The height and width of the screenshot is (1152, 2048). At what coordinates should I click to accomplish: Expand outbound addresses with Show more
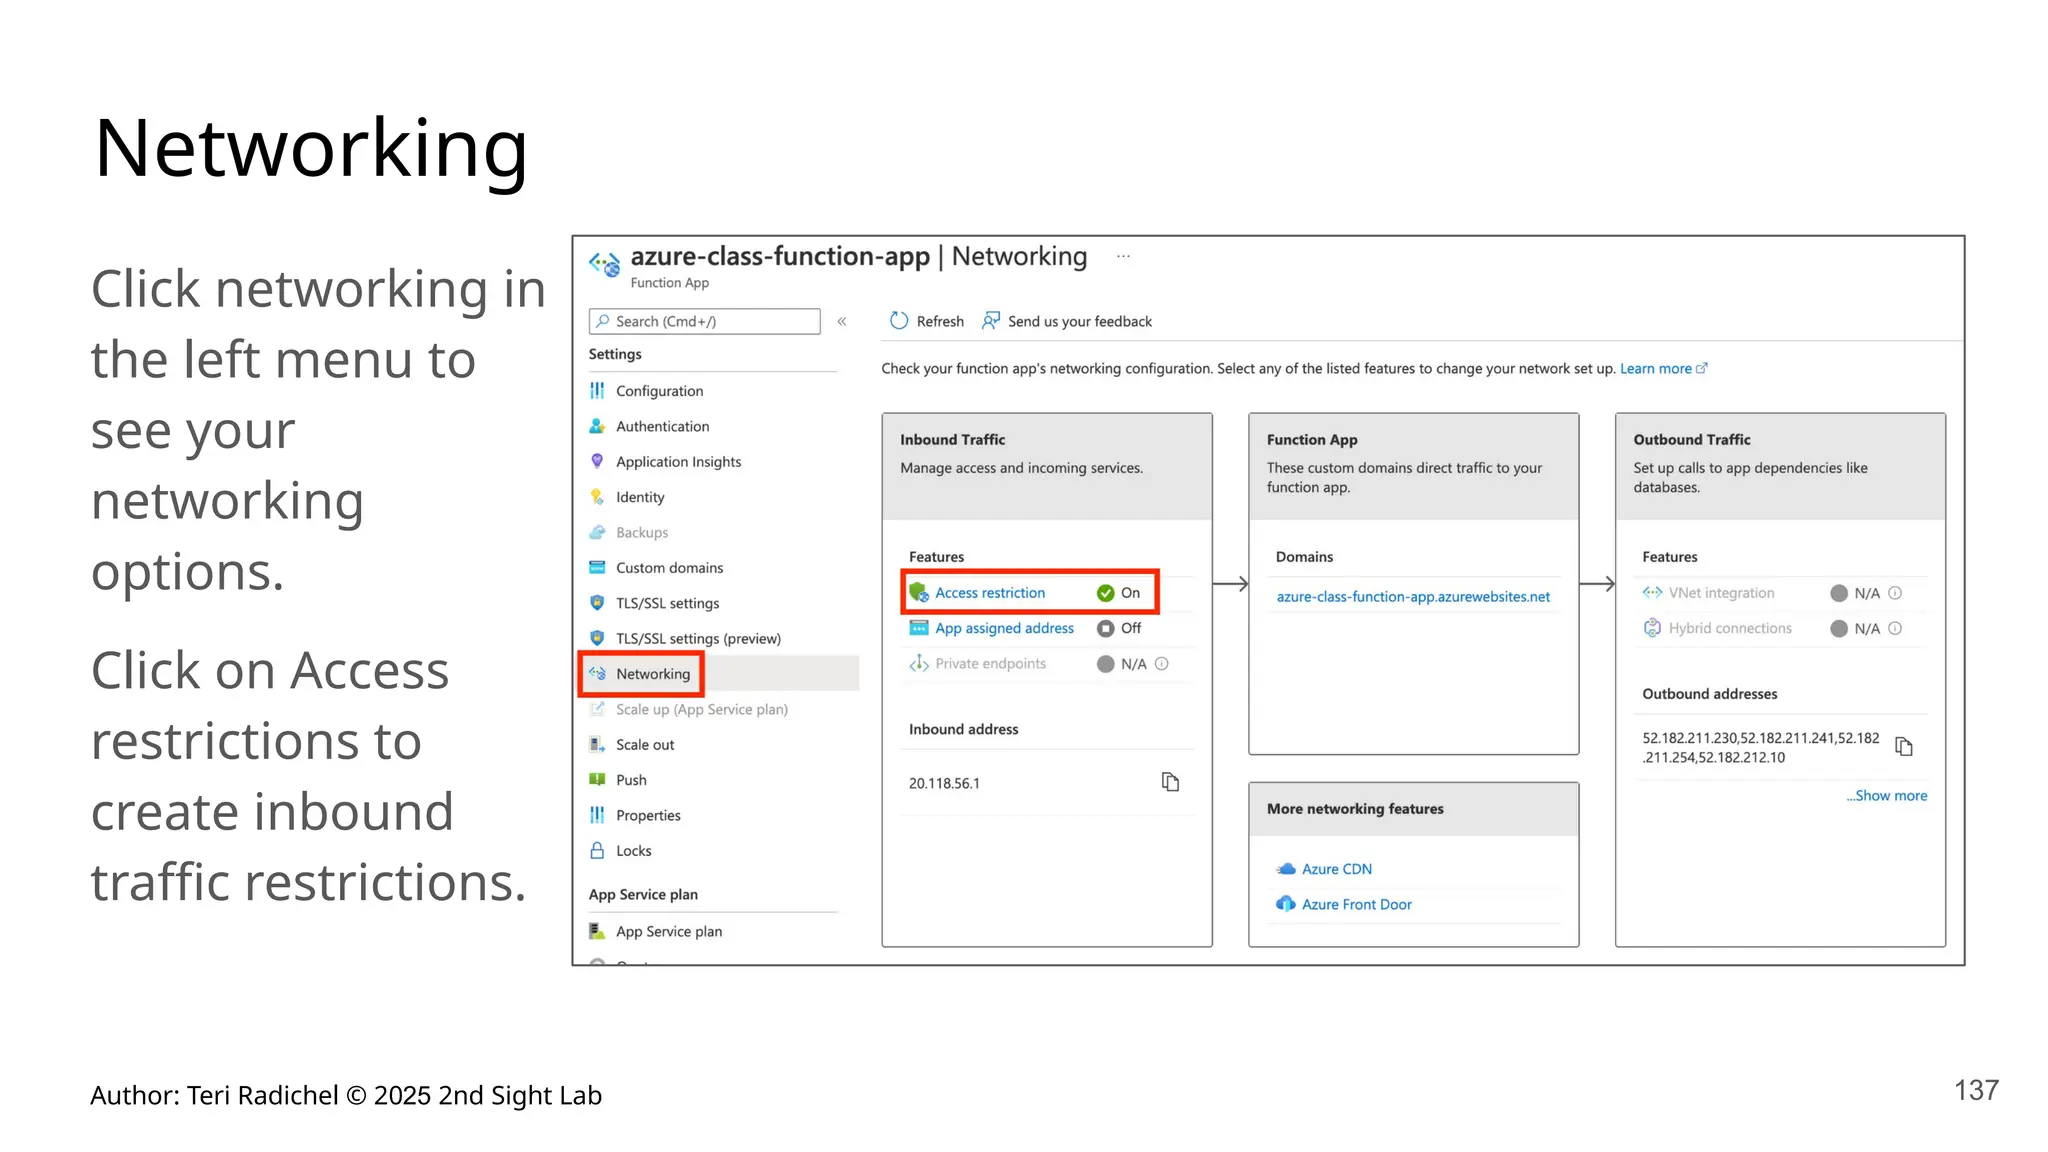[1887, 795]
